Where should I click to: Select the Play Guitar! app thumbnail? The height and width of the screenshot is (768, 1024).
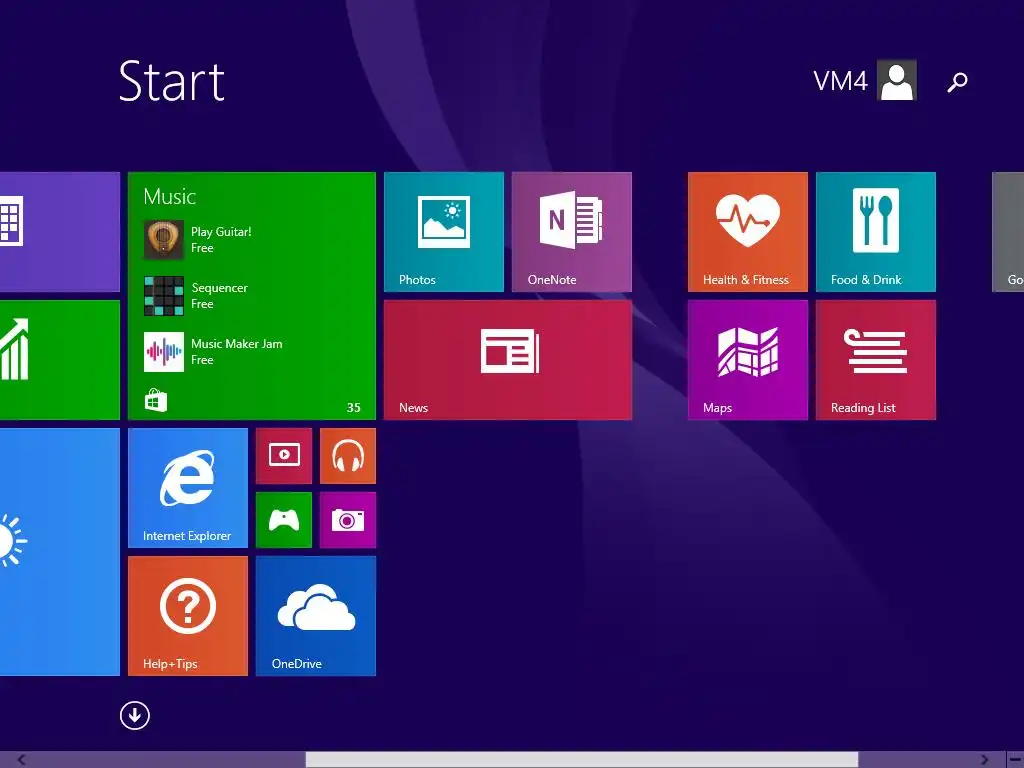point(164,240)
